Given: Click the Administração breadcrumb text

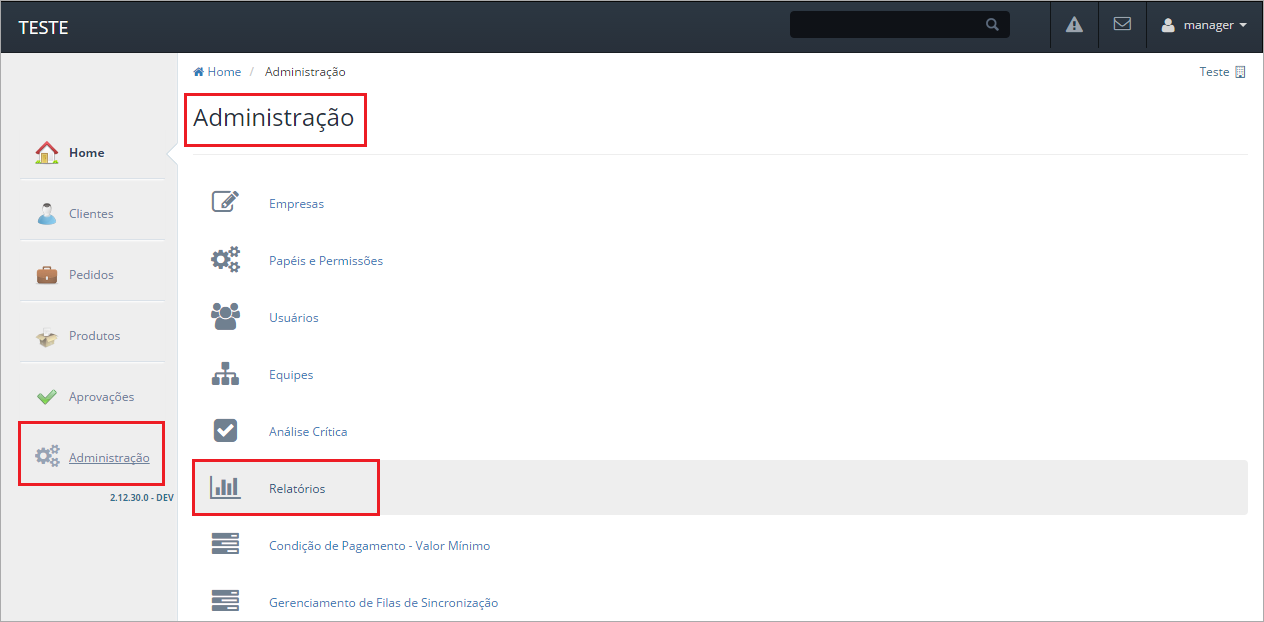Looking at the screenshot, I should [x=305, y=72].
